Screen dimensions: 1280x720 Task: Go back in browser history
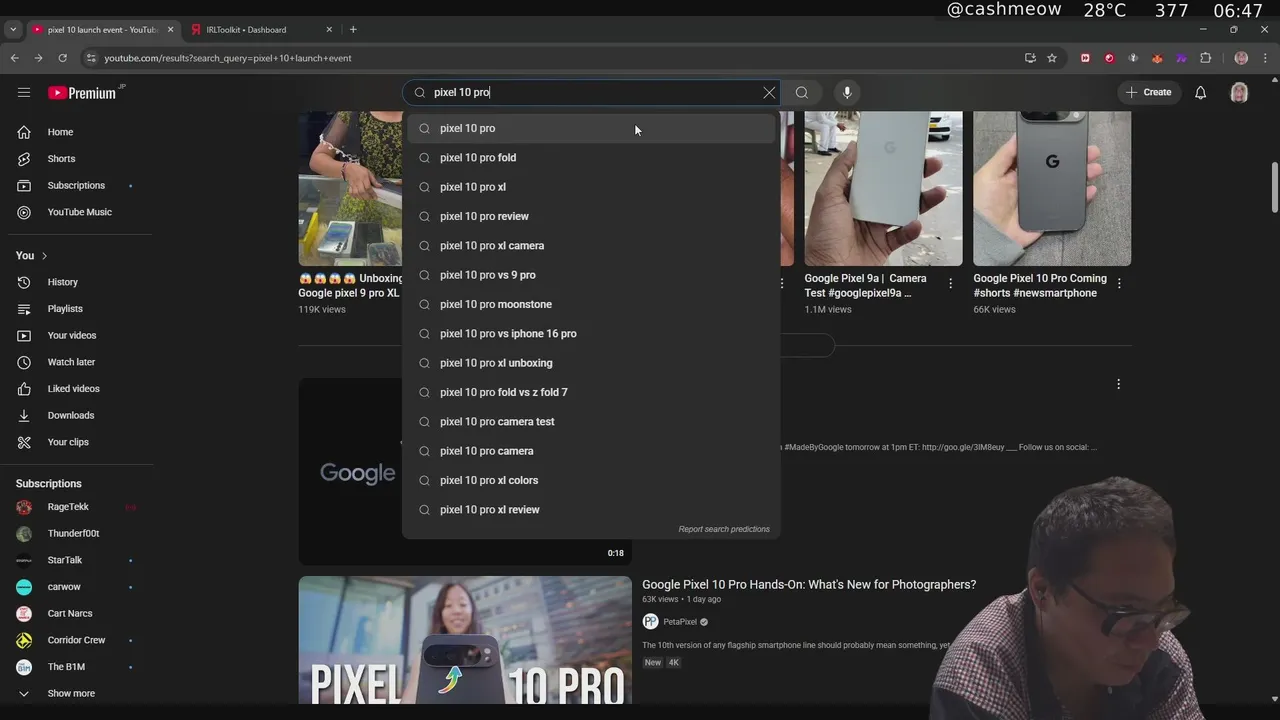15,58
